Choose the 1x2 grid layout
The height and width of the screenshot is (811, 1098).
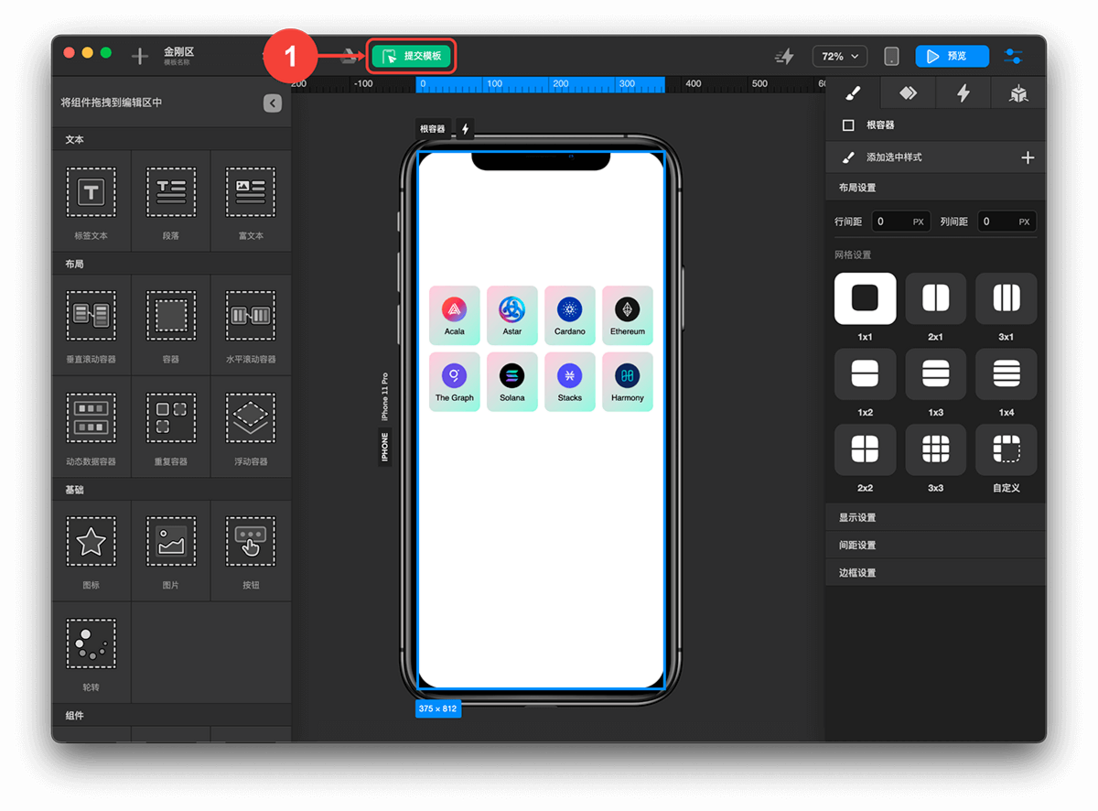(865, 374)
